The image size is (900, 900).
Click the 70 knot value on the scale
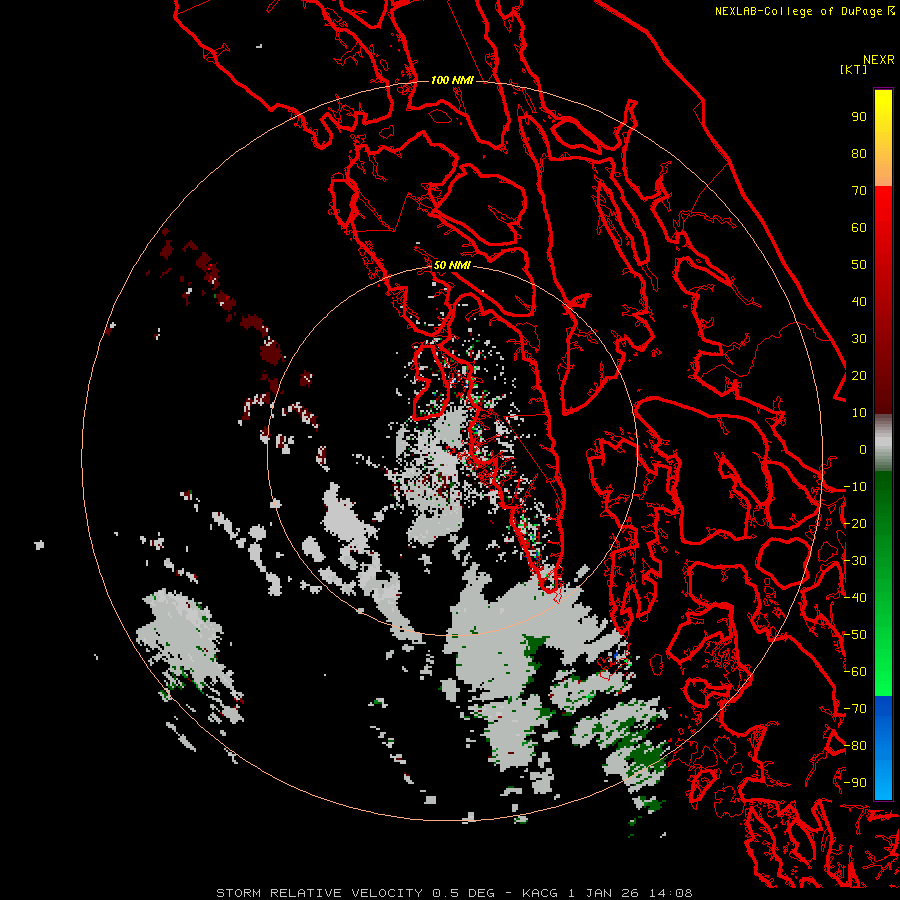click(859, 191)
